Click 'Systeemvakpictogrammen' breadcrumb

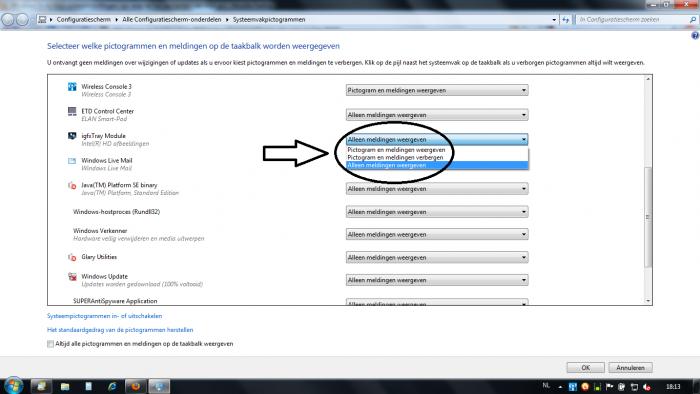coord(269,20)
